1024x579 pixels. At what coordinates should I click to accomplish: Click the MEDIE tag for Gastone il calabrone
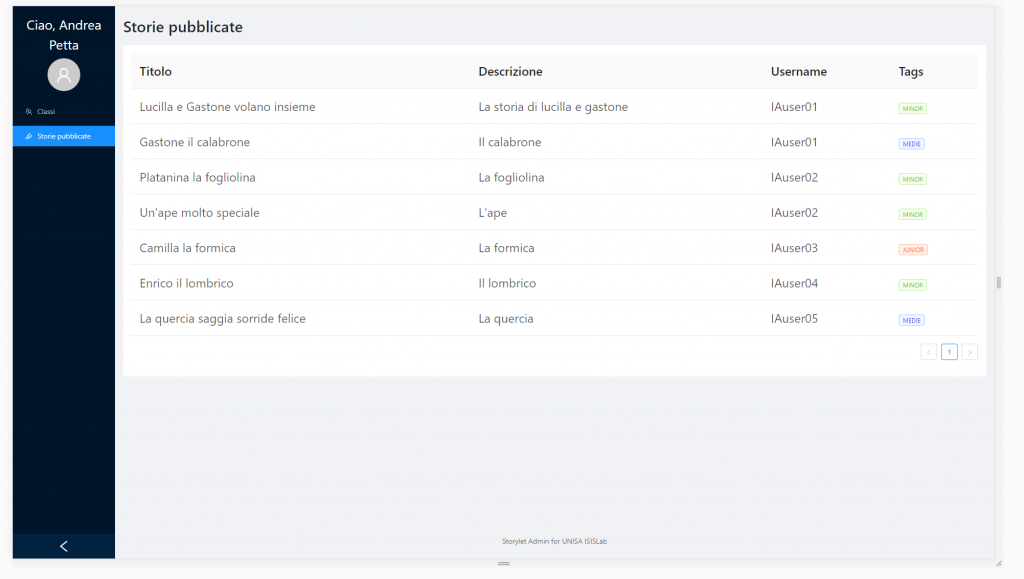pos(911,144)
